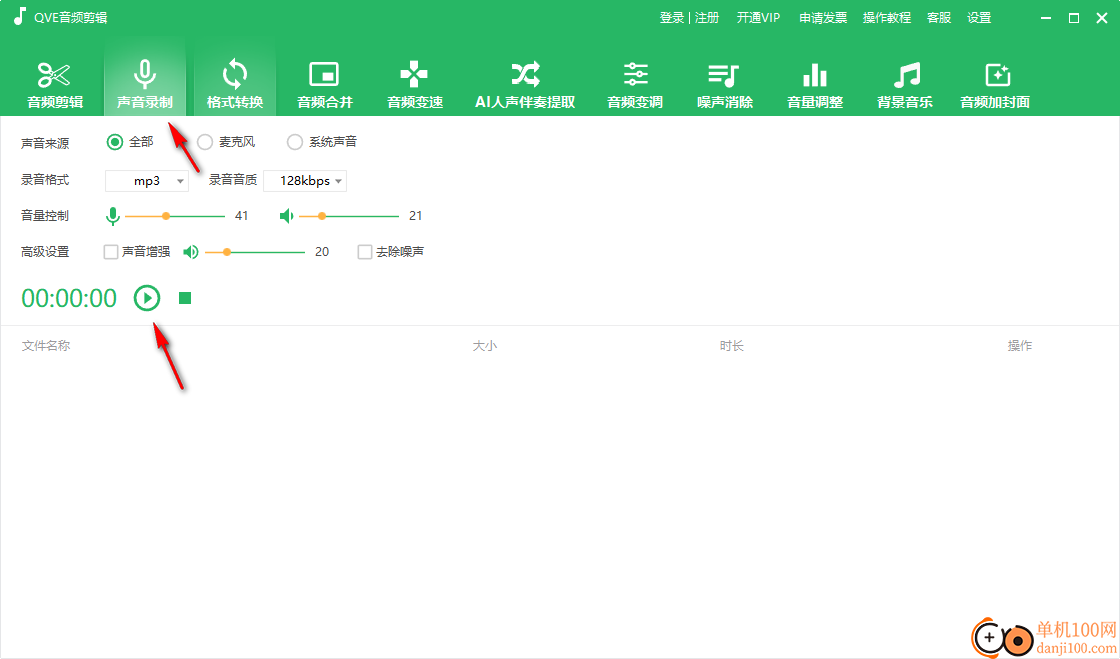Screen dimensions: 1120x659
Task: Open the 背景音乐 background music tool
Action: (x=905, y=85)
